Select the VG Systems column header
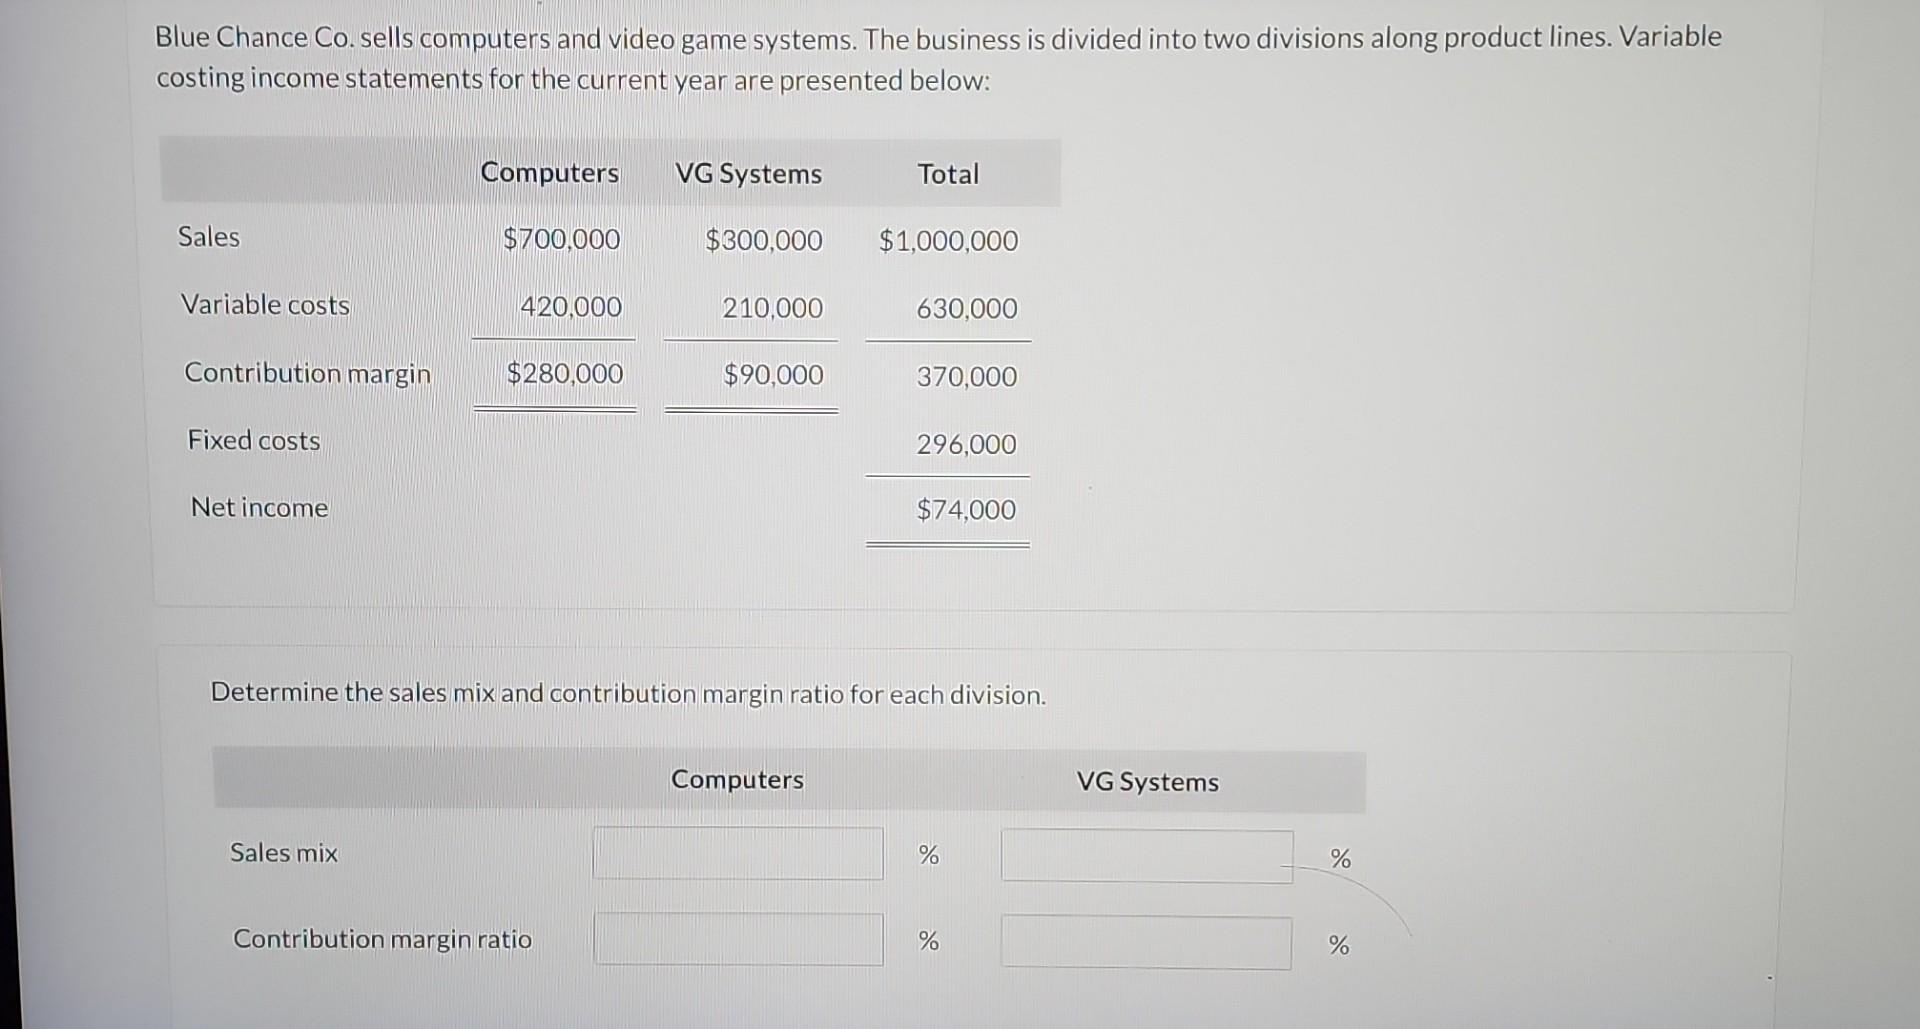 tap(748, 174)
